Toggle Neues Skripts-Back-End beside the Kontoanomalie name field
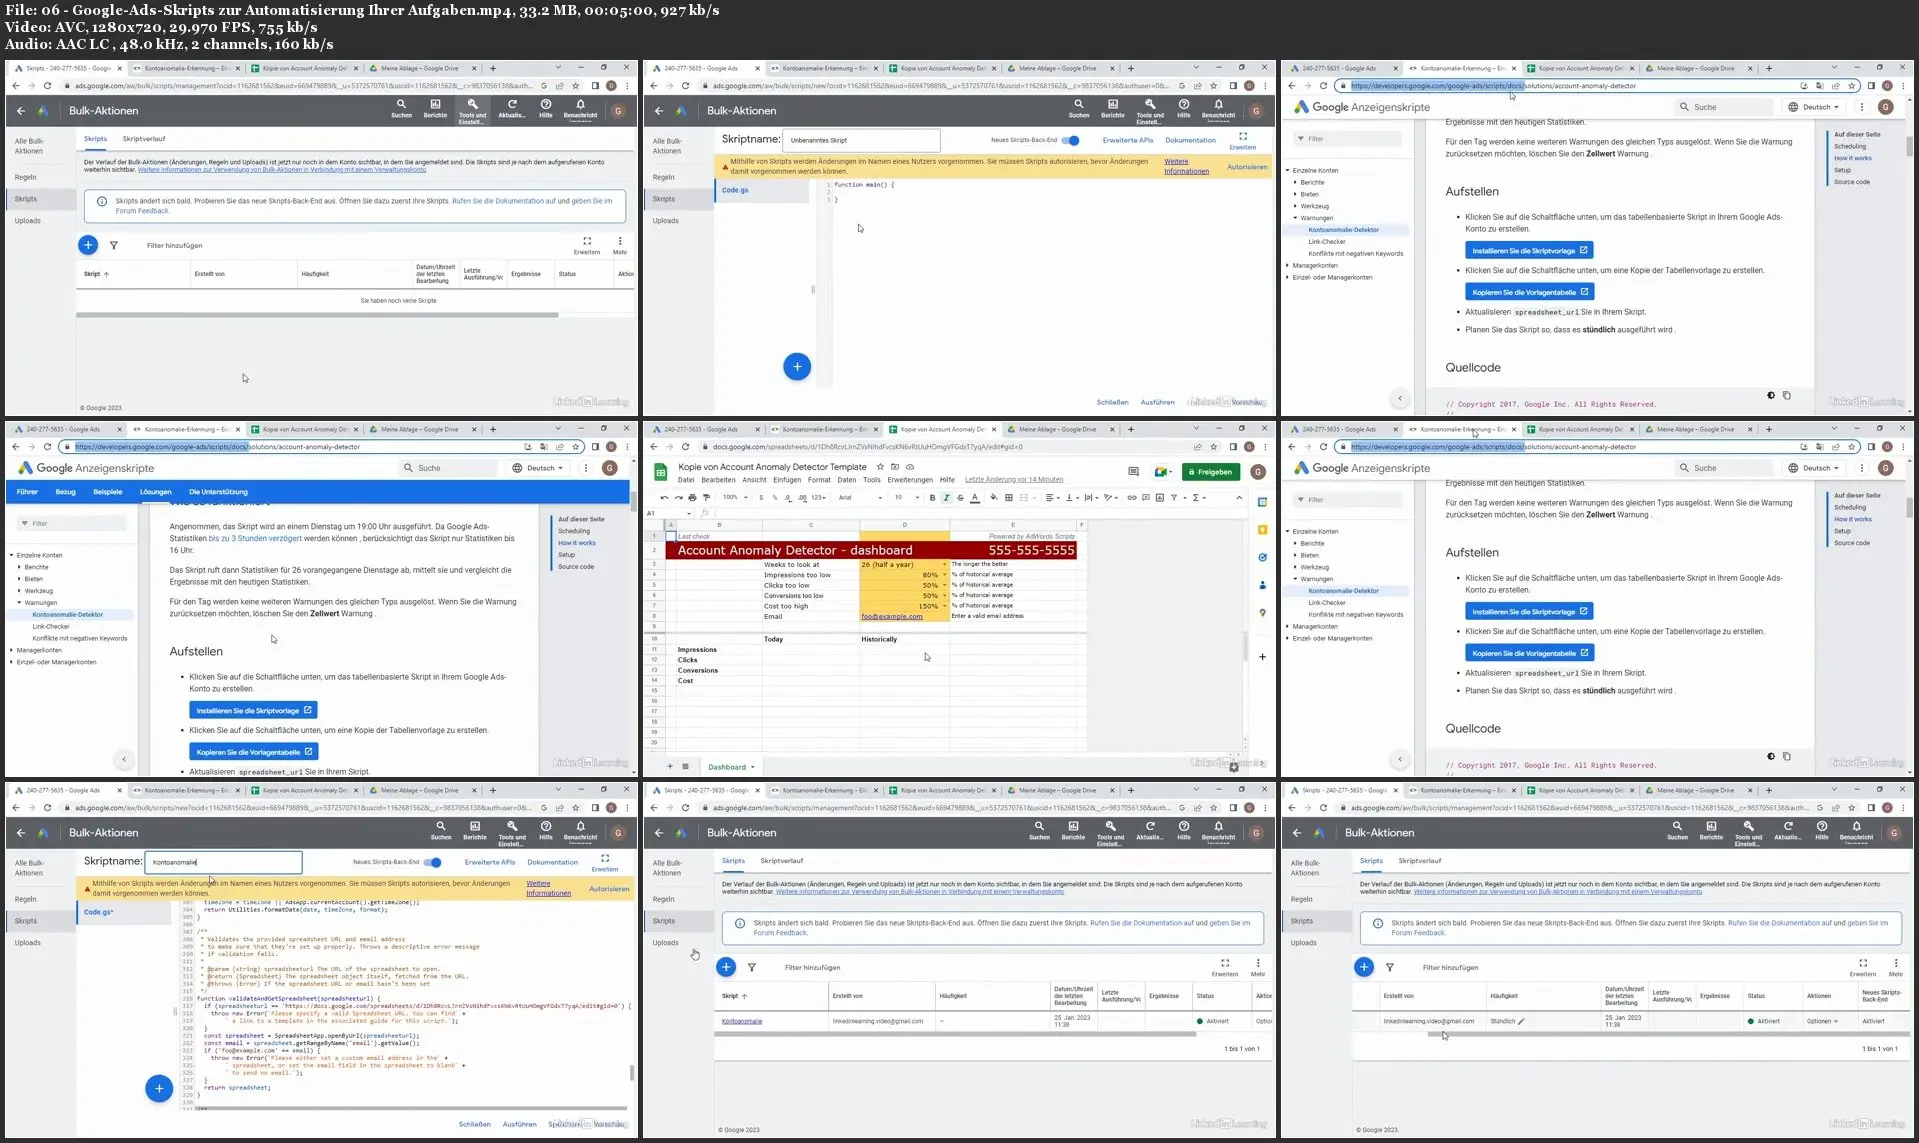Image resolution: width=1919 pixels, height=1143 pixels. click(432, 862)
